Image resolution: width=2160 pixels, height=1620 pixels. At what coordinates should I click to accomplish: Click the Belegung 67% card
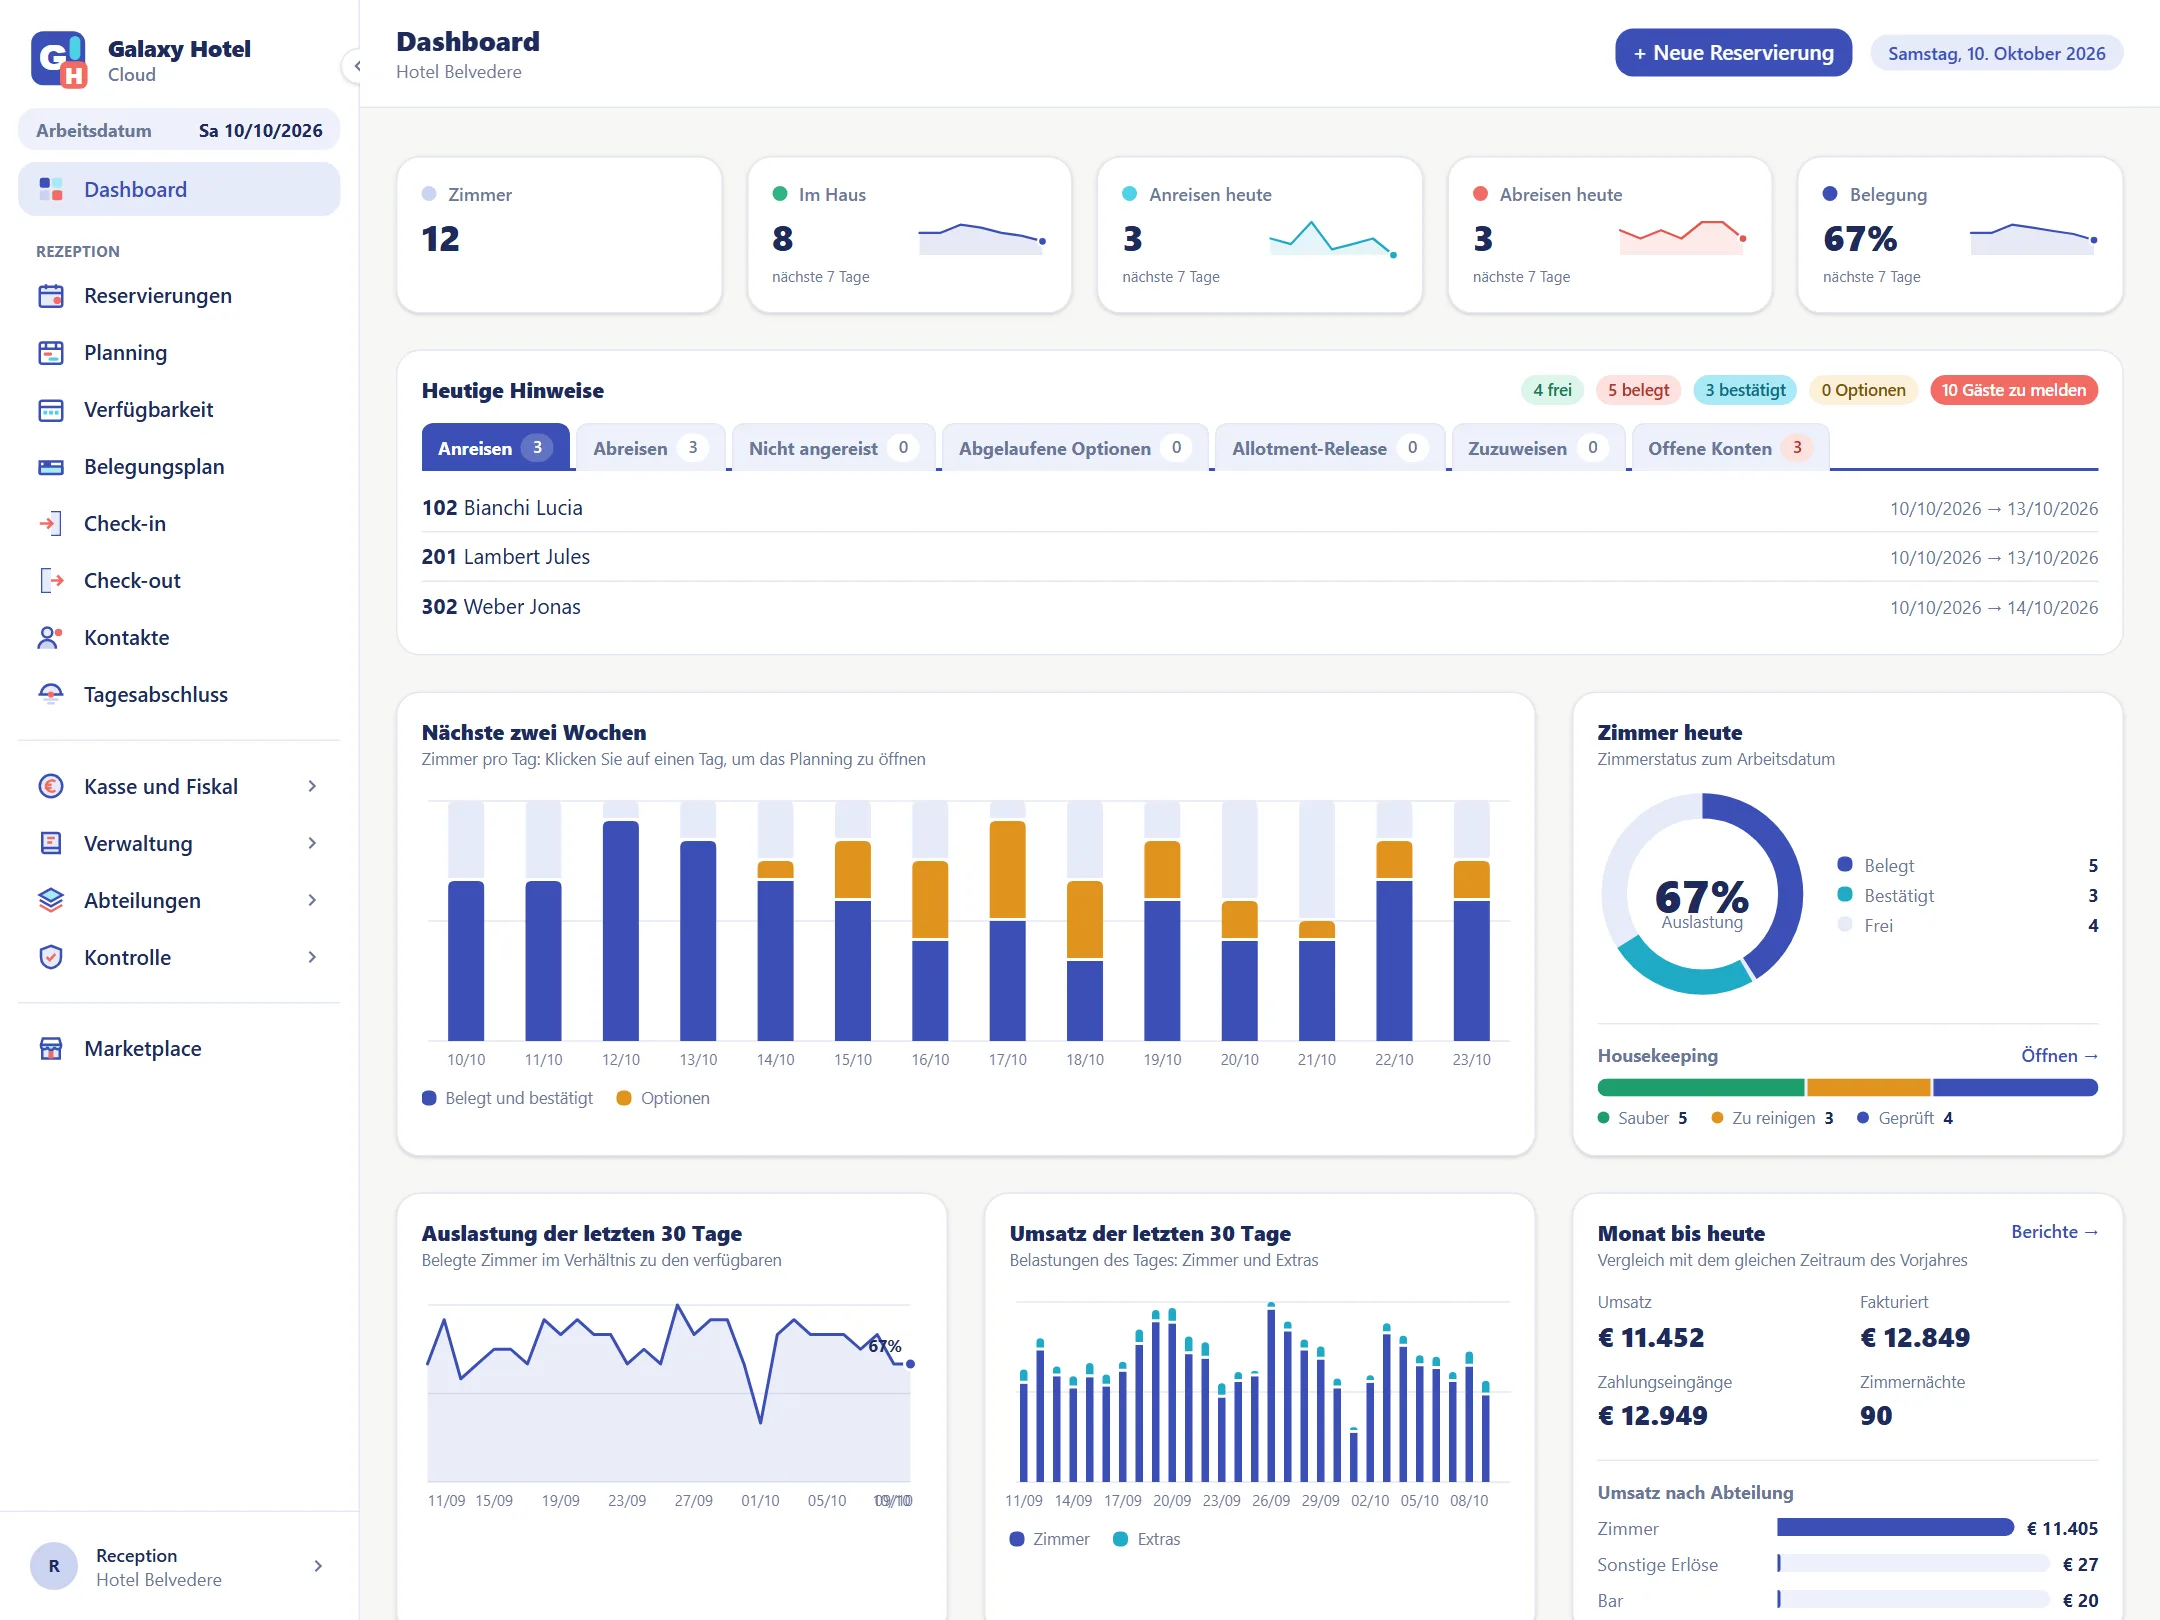click(x=1959, y=235)
